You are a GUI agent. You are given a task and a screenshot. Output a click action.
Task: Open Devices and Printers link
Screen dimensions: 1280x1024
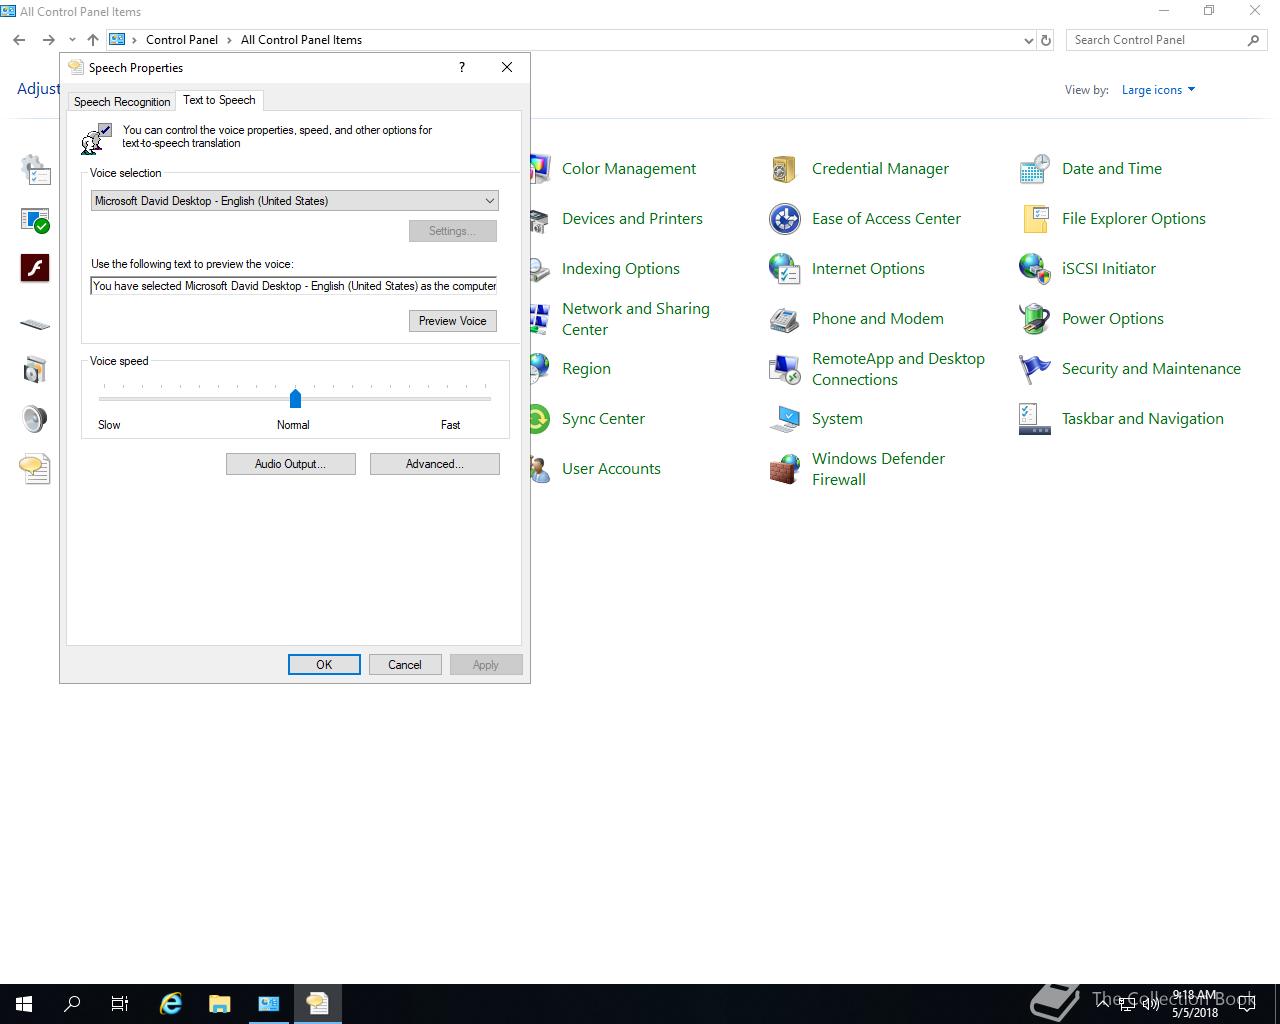[632, 219]
